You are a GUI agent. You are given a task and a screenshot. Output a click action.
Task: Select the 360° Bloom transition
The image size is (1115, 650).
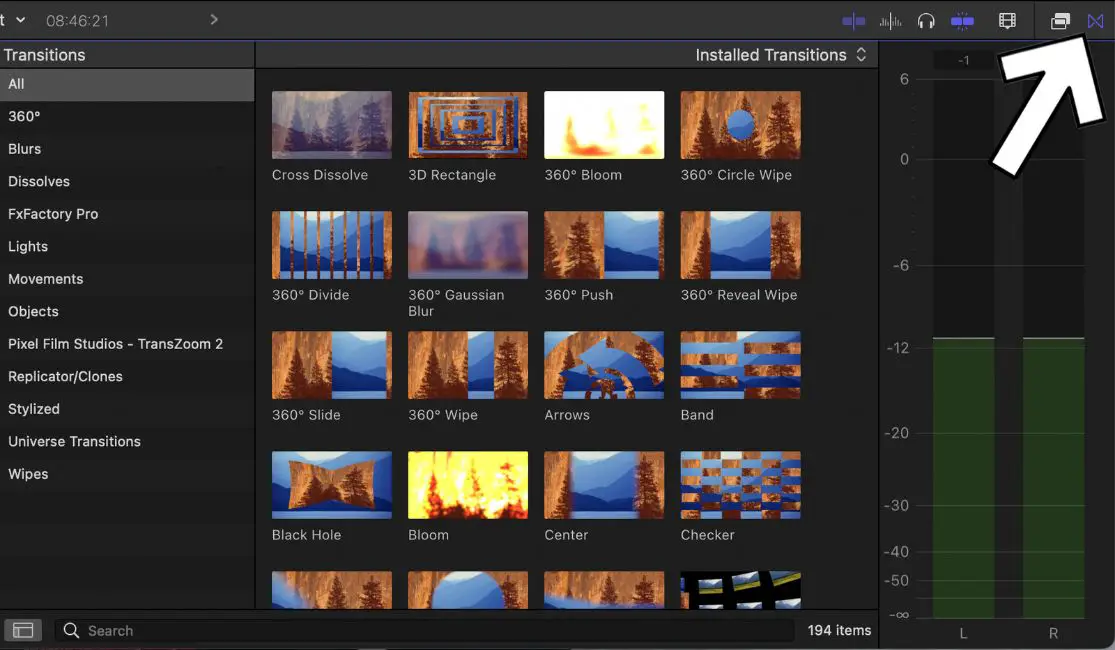[603, 124]
